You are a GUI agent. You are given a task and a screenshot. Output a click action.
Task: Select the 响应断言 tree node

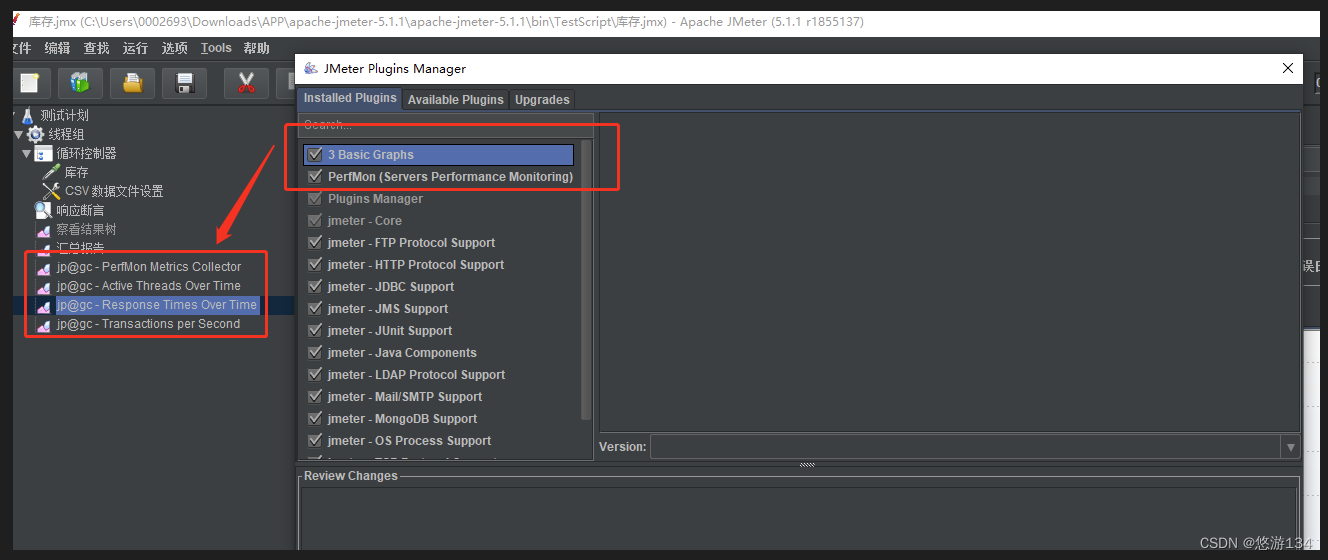[x=80, y=210]
